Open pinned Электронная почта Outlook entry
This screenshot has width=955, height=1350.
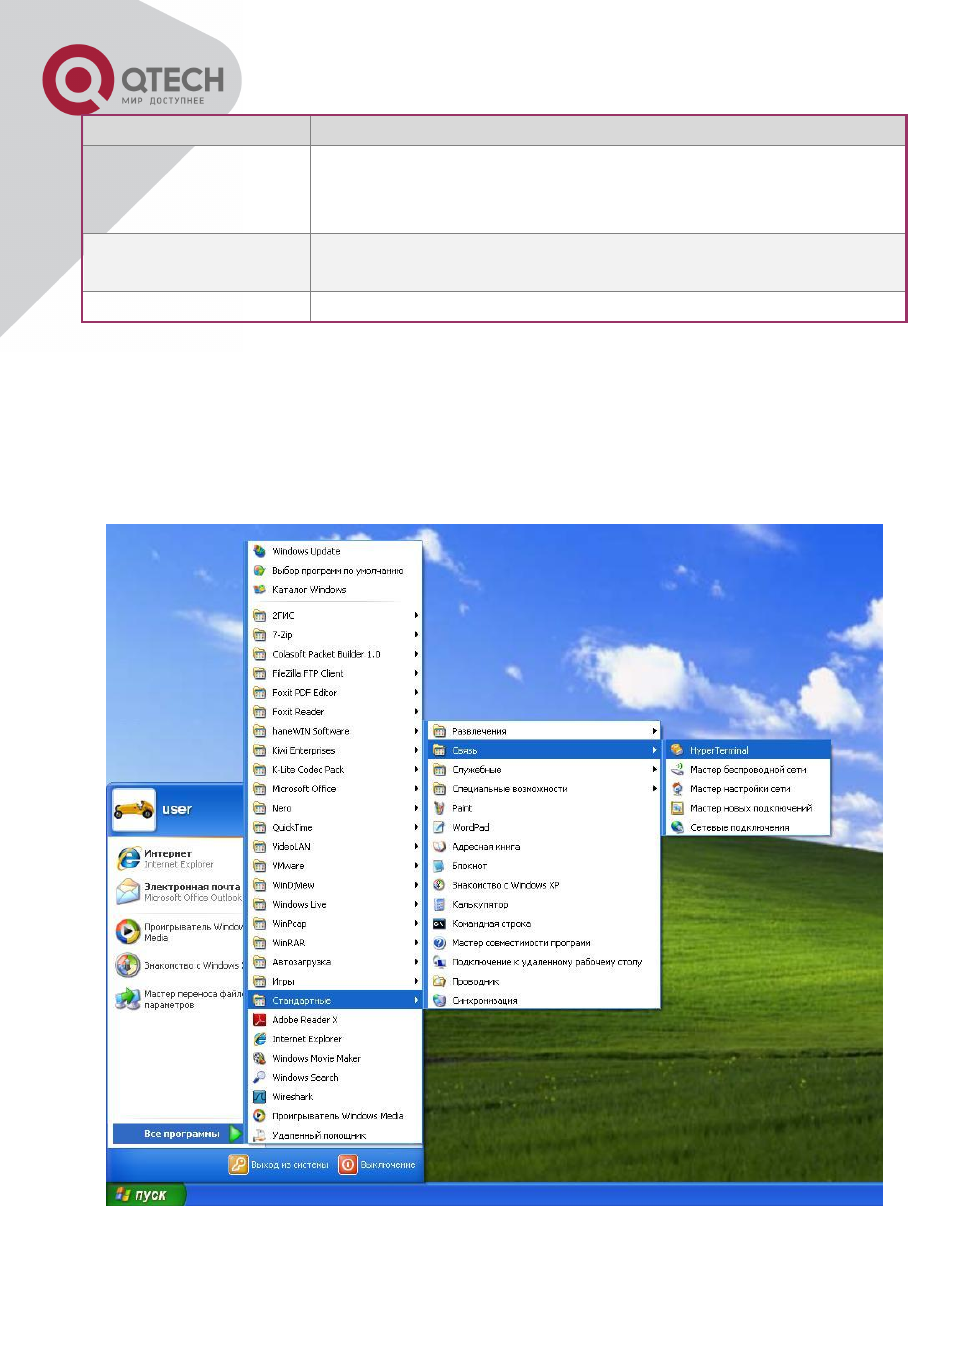[x=178, y=892]
